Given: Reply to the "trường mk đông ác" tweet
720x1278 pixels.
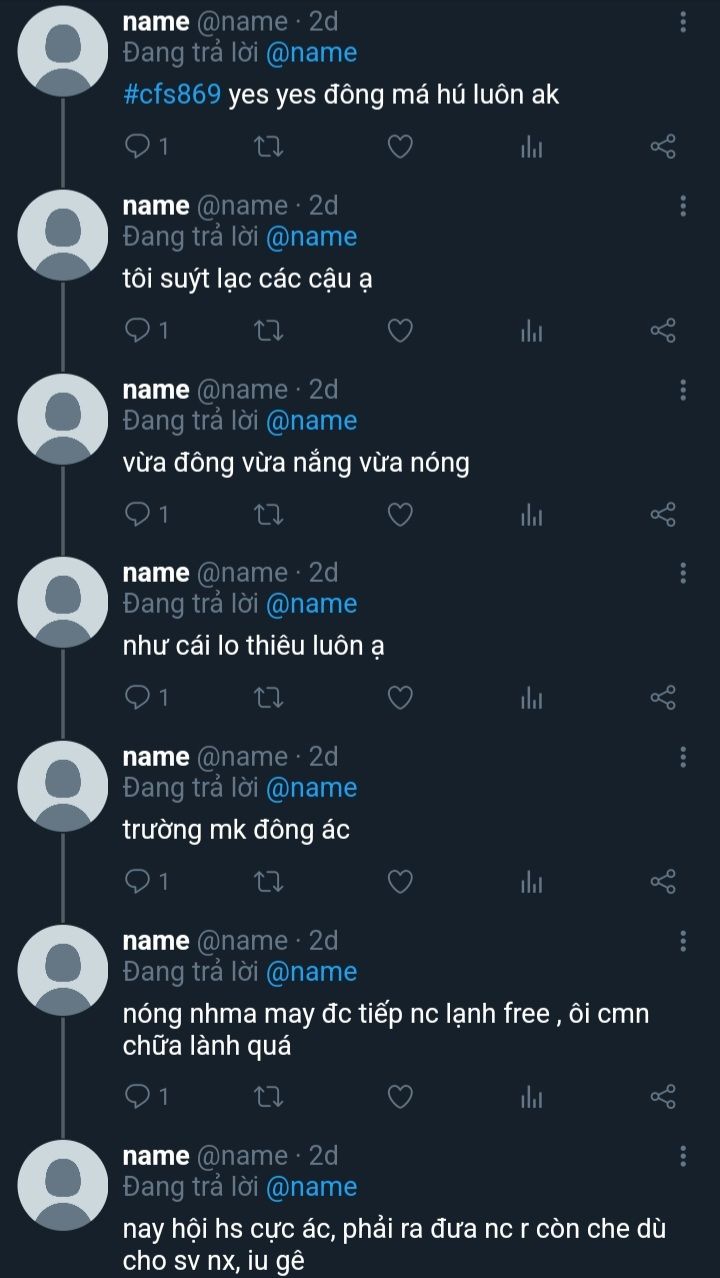Looking at the screenshot, I should [146, 882].
